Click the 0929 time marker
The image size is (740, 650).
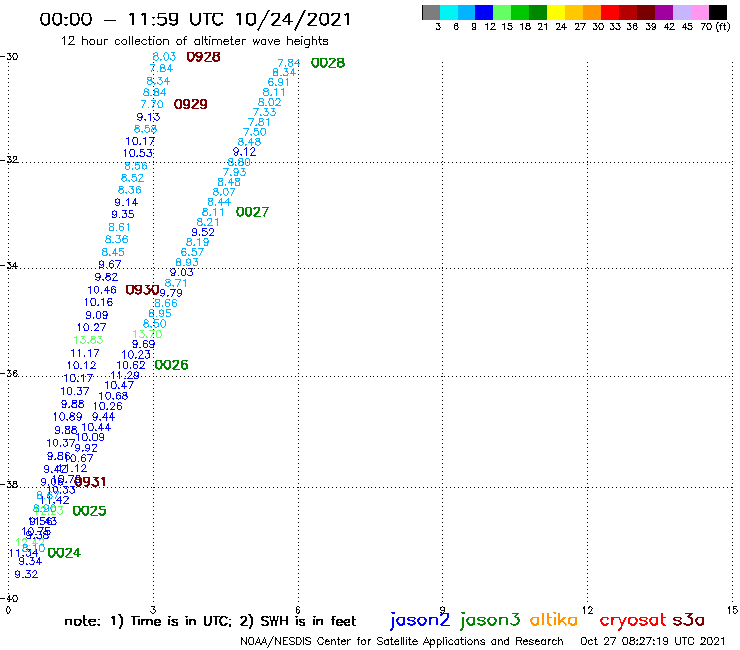(x=191, y=104)
